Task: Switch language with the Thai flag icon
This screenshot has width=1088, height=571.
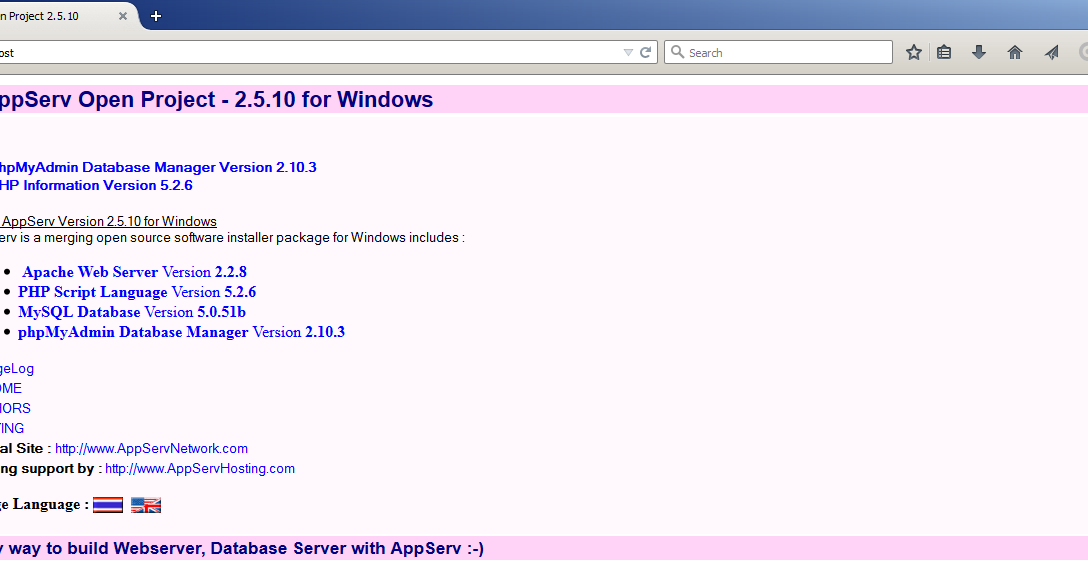Action: click(108, 505)
